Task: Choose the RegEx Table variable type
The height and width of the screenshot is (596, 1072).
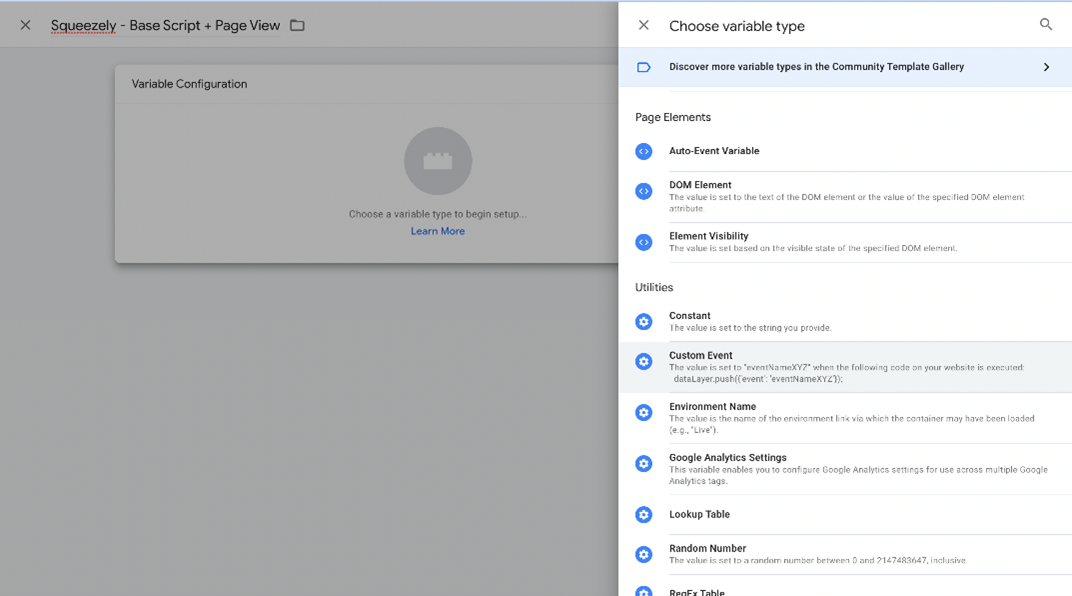Action: click(x=697, y=591)
